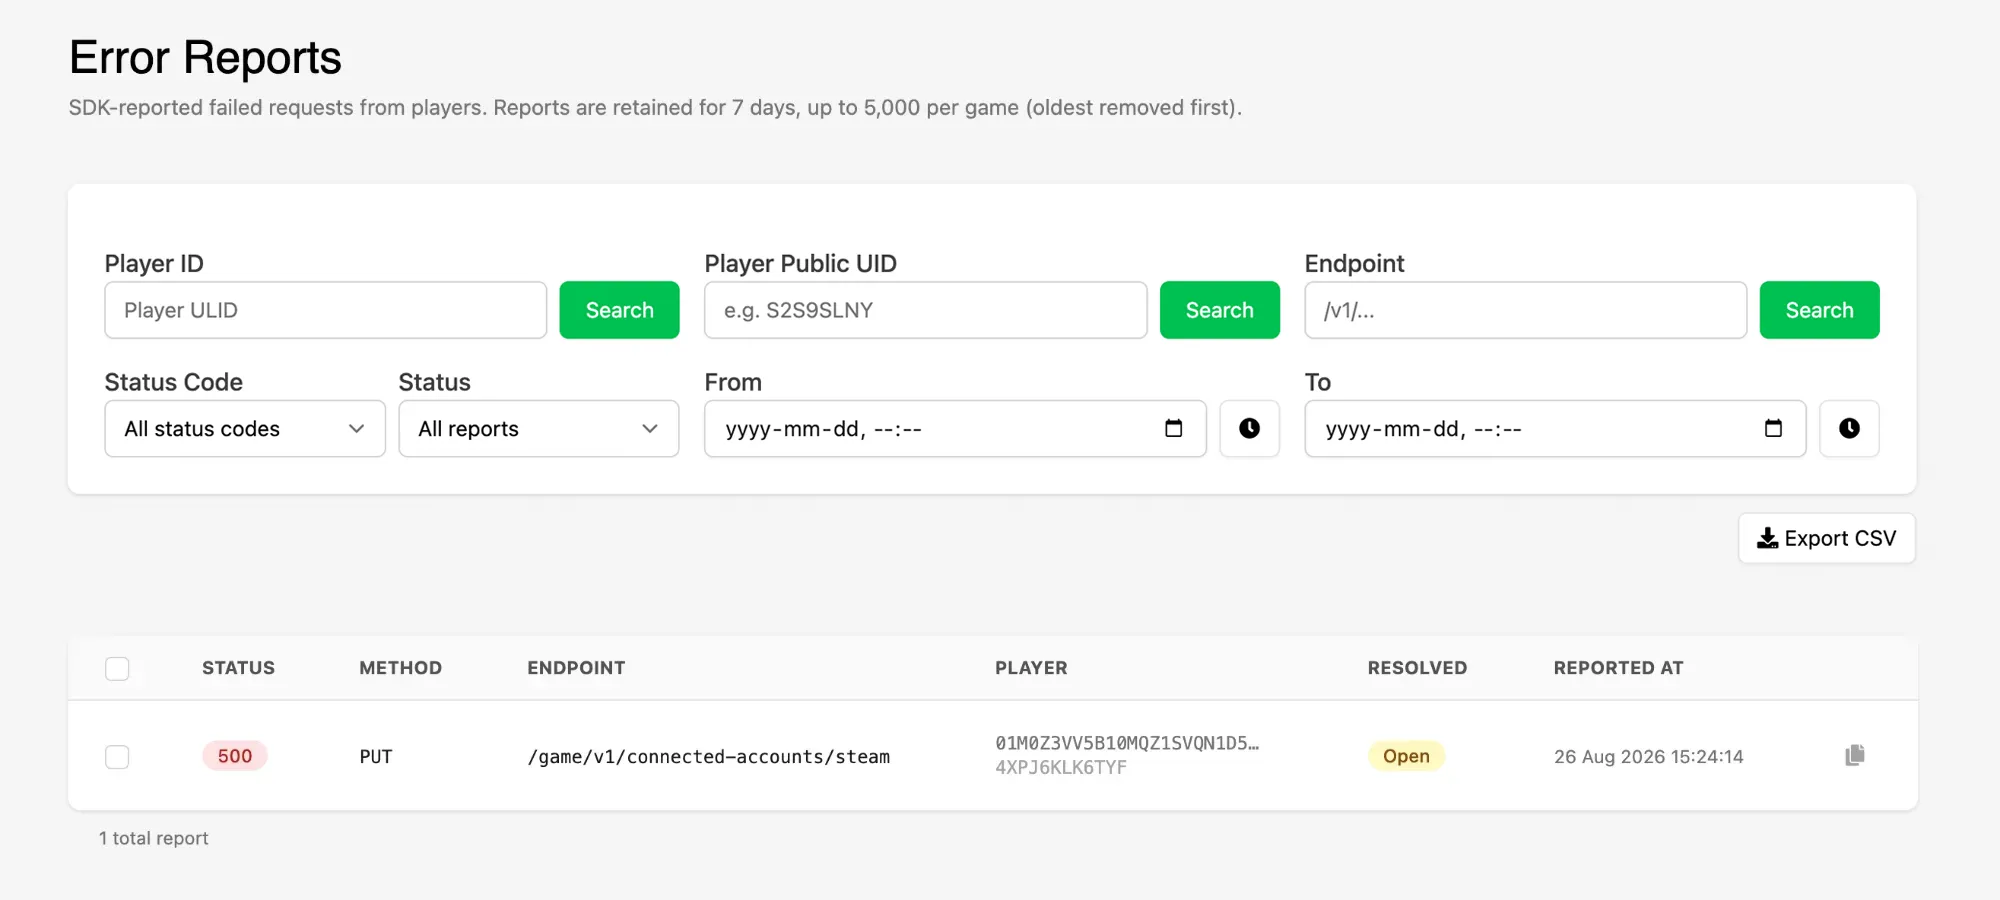Click the 26 Aug 2026 15:24:14 timestamp
2000x900 pixels.
point(1648,757)
